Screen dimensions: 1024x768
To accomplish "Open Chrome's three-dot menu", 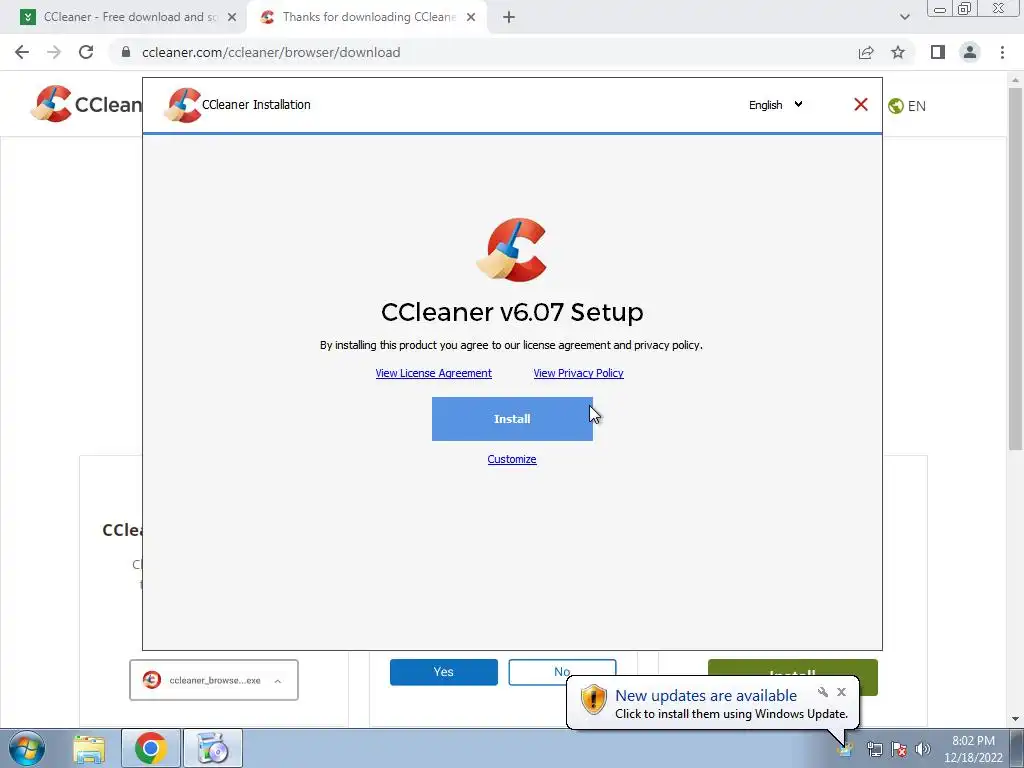I will [1002, 52].
